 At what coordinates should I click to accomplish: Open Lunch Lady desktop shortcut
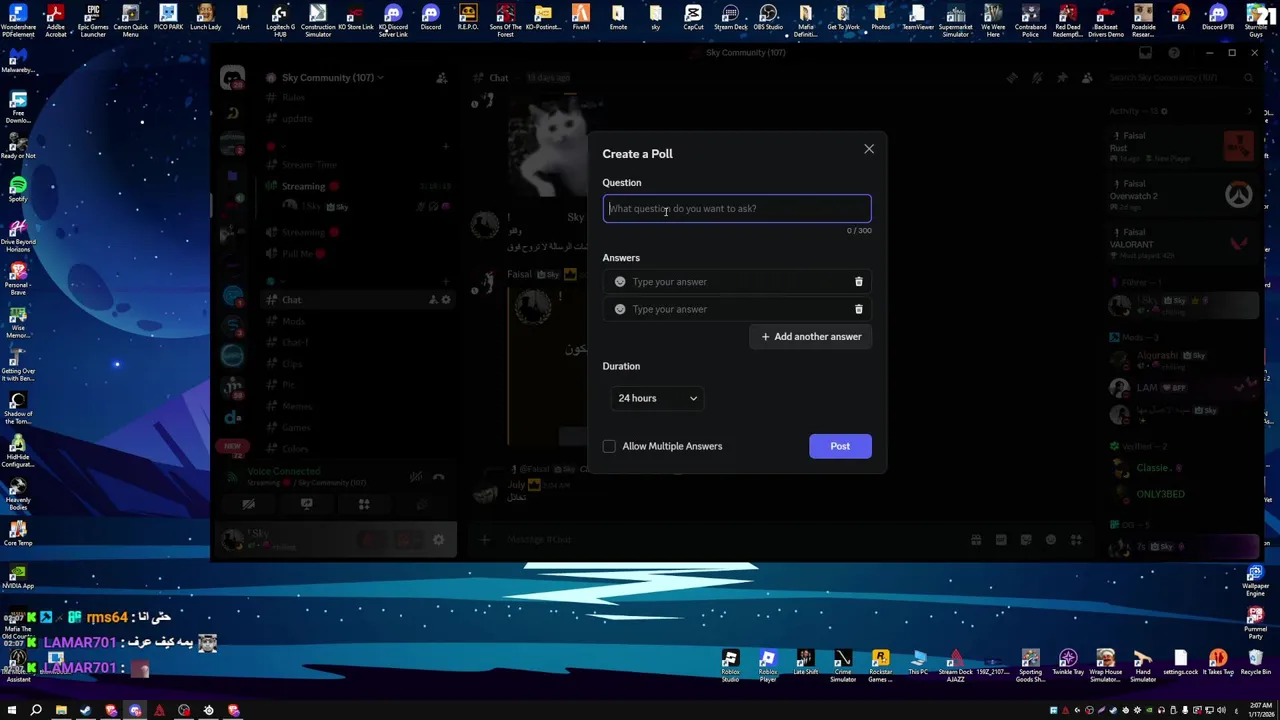pyautogui.click(x=205, y=17)
